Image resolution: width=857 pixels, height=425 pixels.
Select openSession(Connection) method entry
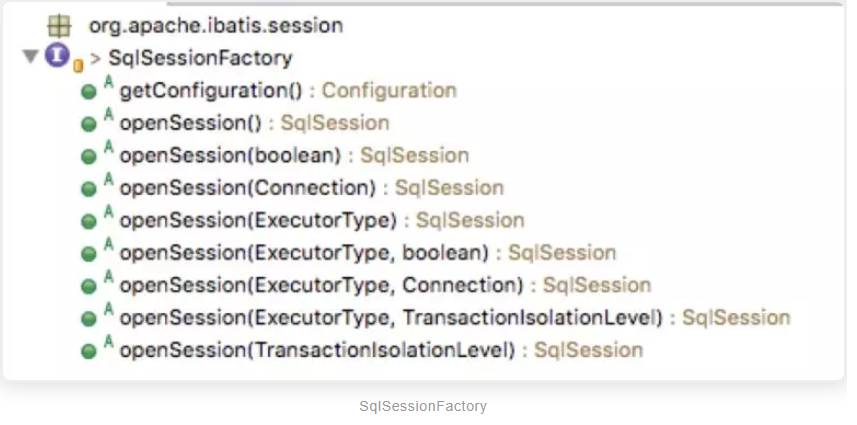247,187
